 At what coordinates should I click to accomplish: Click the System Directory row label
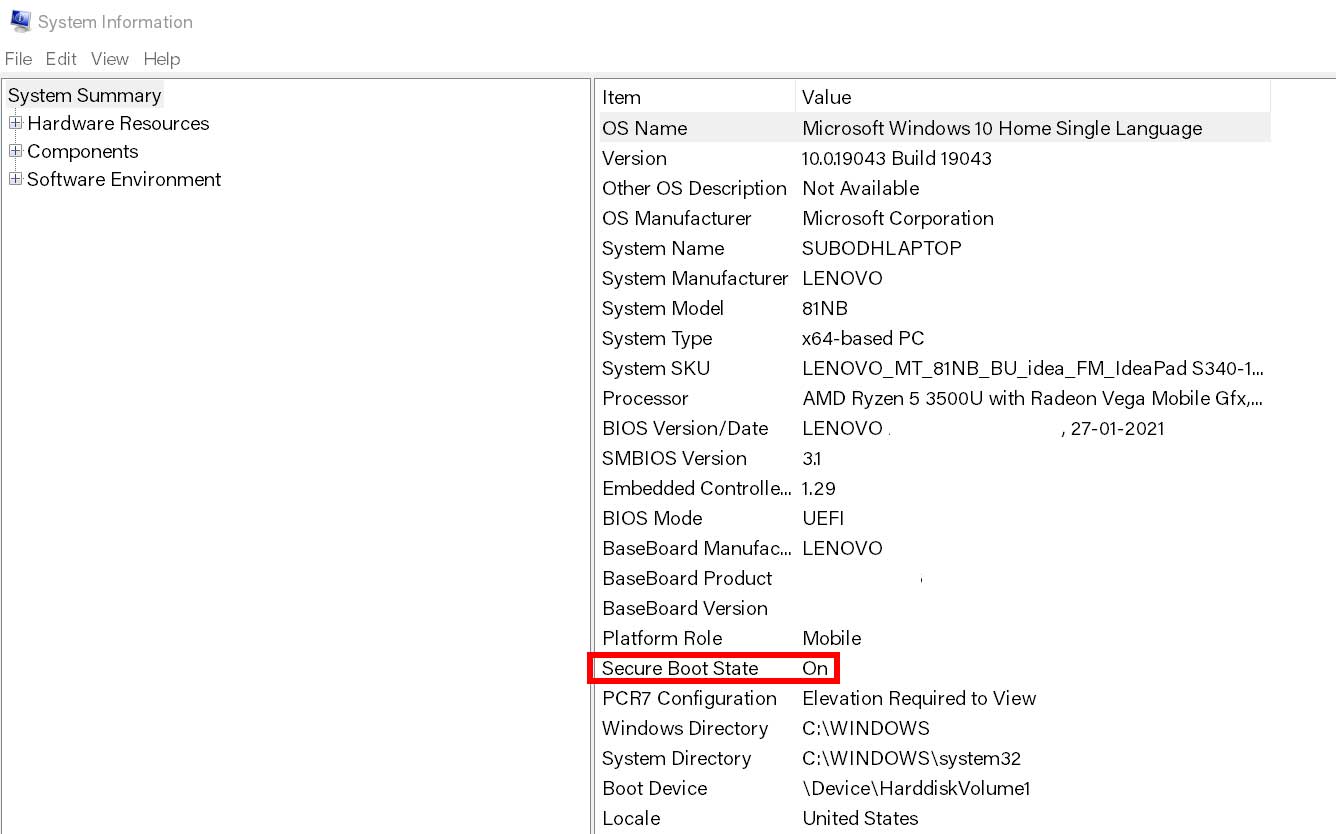677,758
